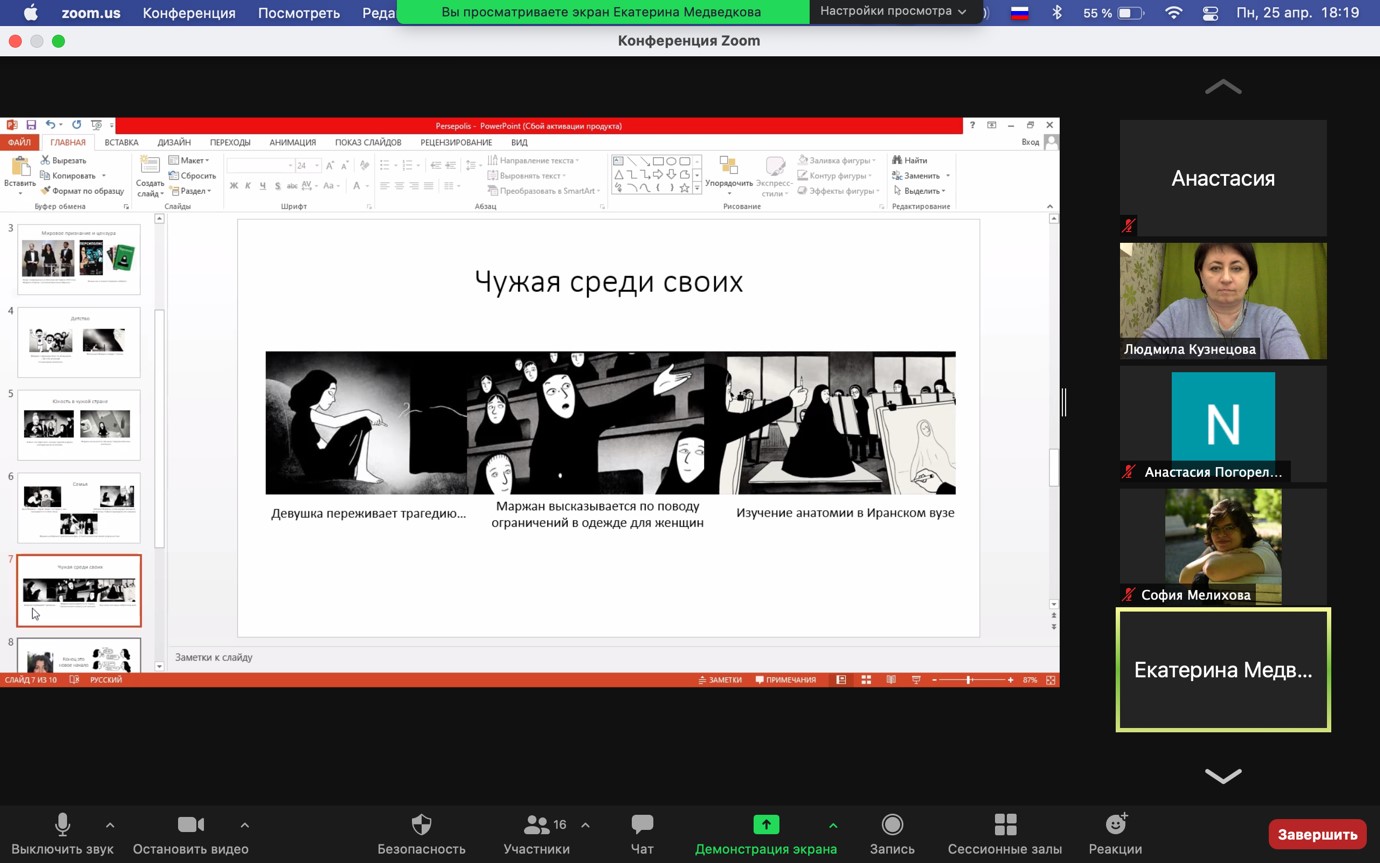The width and height of the screenshot is (1380, 863).
Task: Show previous participants with up chevron
Action: 1223,87
